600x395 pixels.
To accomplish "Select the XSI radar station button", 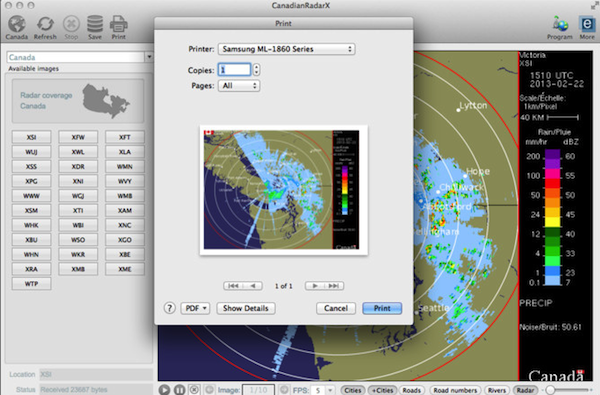I will click(31, 137).
